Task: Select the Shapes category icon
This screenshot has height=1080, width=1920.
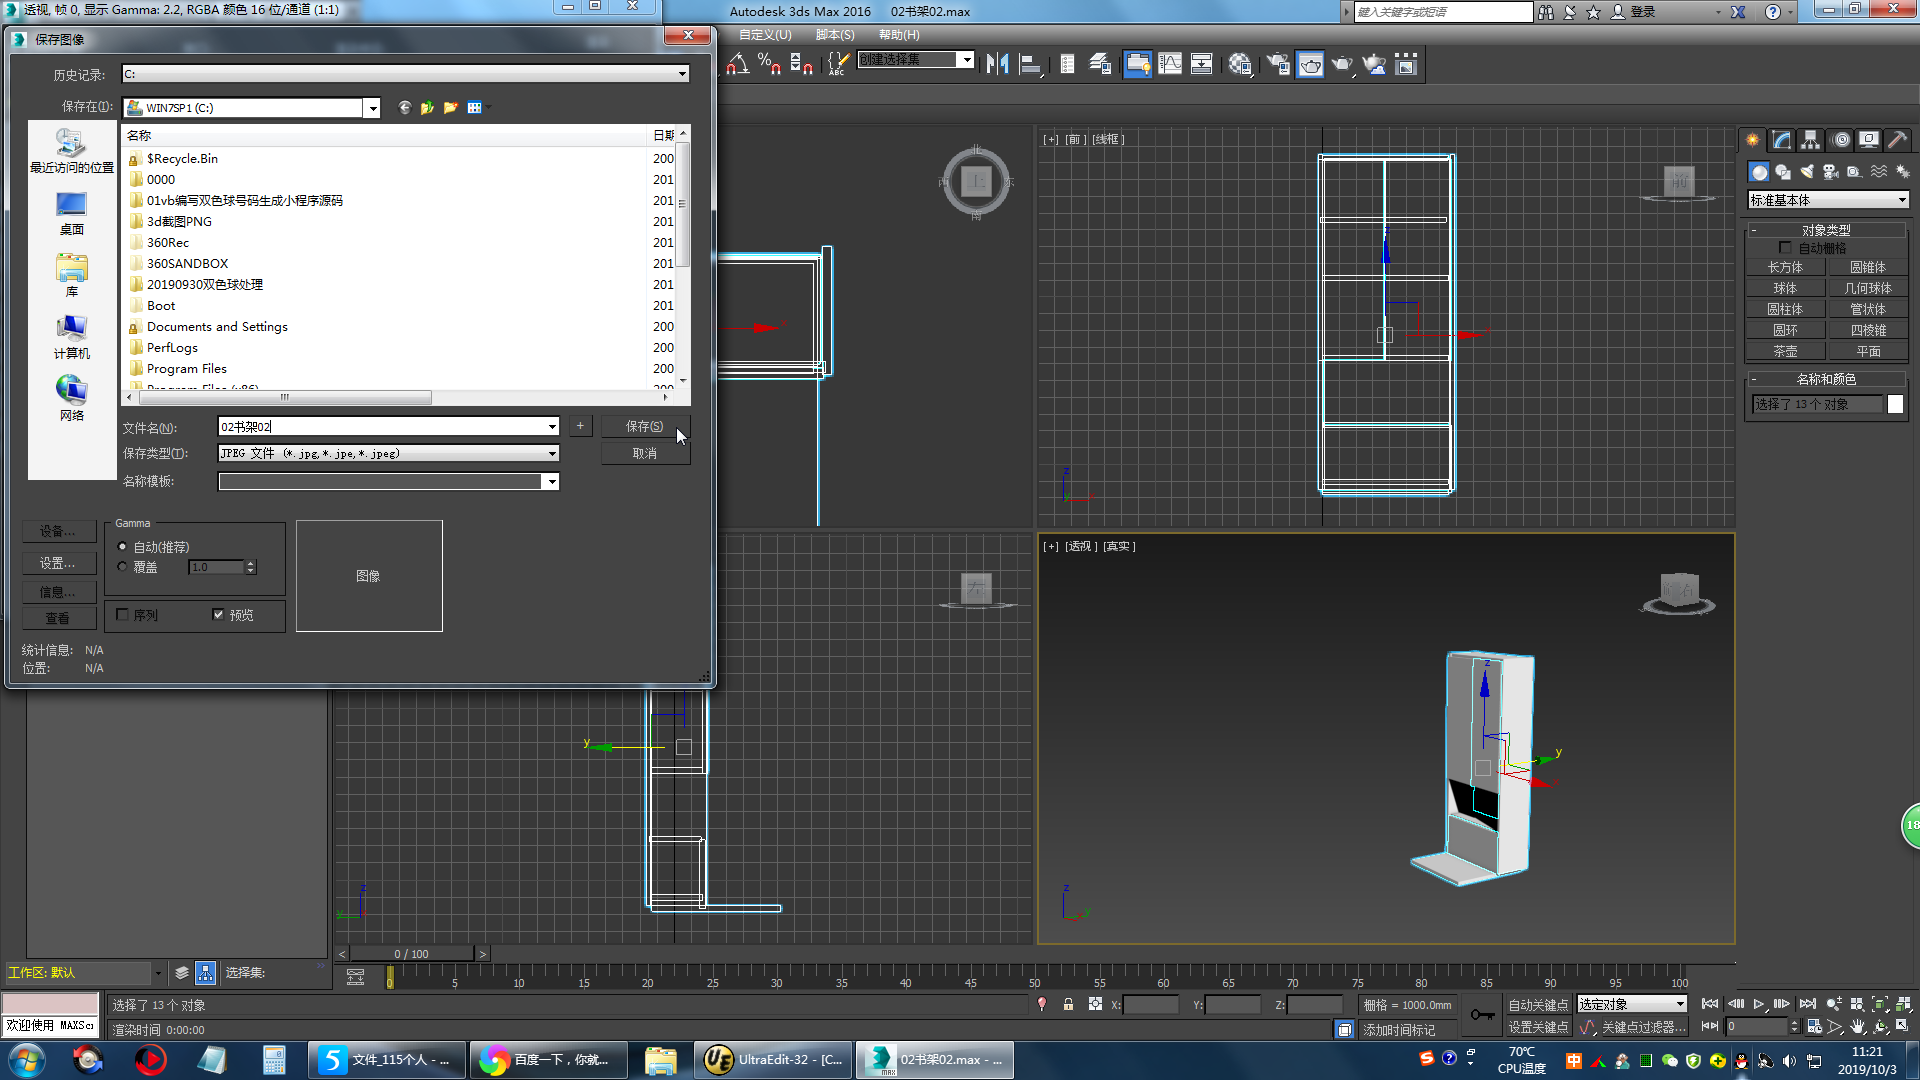Action: click(x=1783, y=172)
